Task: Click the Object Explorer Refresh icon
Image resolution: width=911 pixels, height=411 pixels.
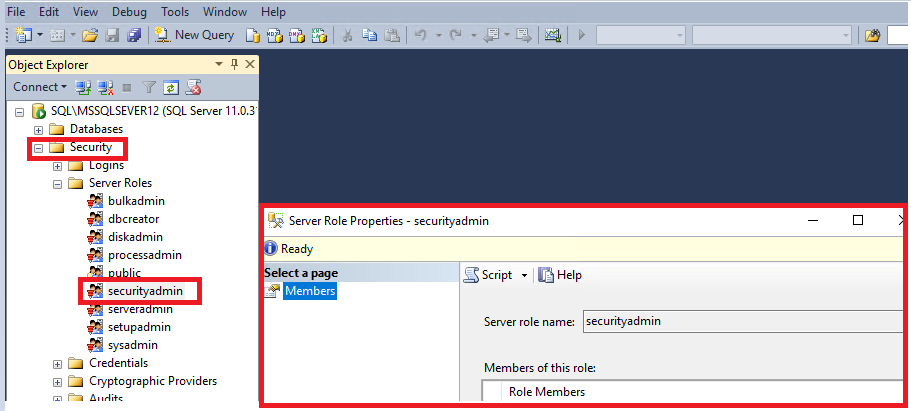Action: click(x=171, y=87)
